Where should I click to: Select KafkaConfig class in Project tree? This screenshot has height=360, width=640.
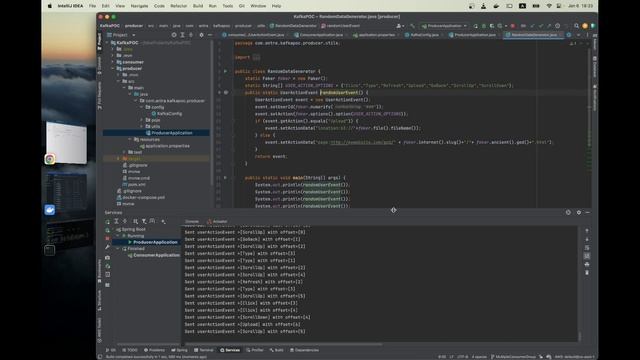click(x=167, y=113)
